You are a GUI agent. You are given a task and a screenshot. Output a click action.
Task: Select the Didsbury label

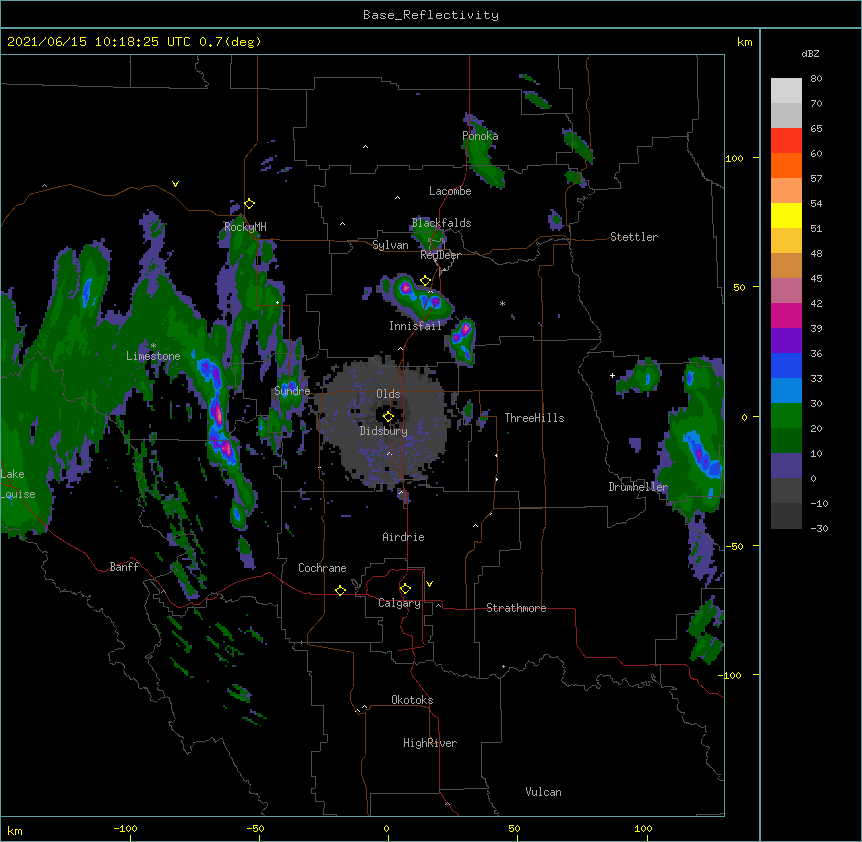click(x=383, y=431)
